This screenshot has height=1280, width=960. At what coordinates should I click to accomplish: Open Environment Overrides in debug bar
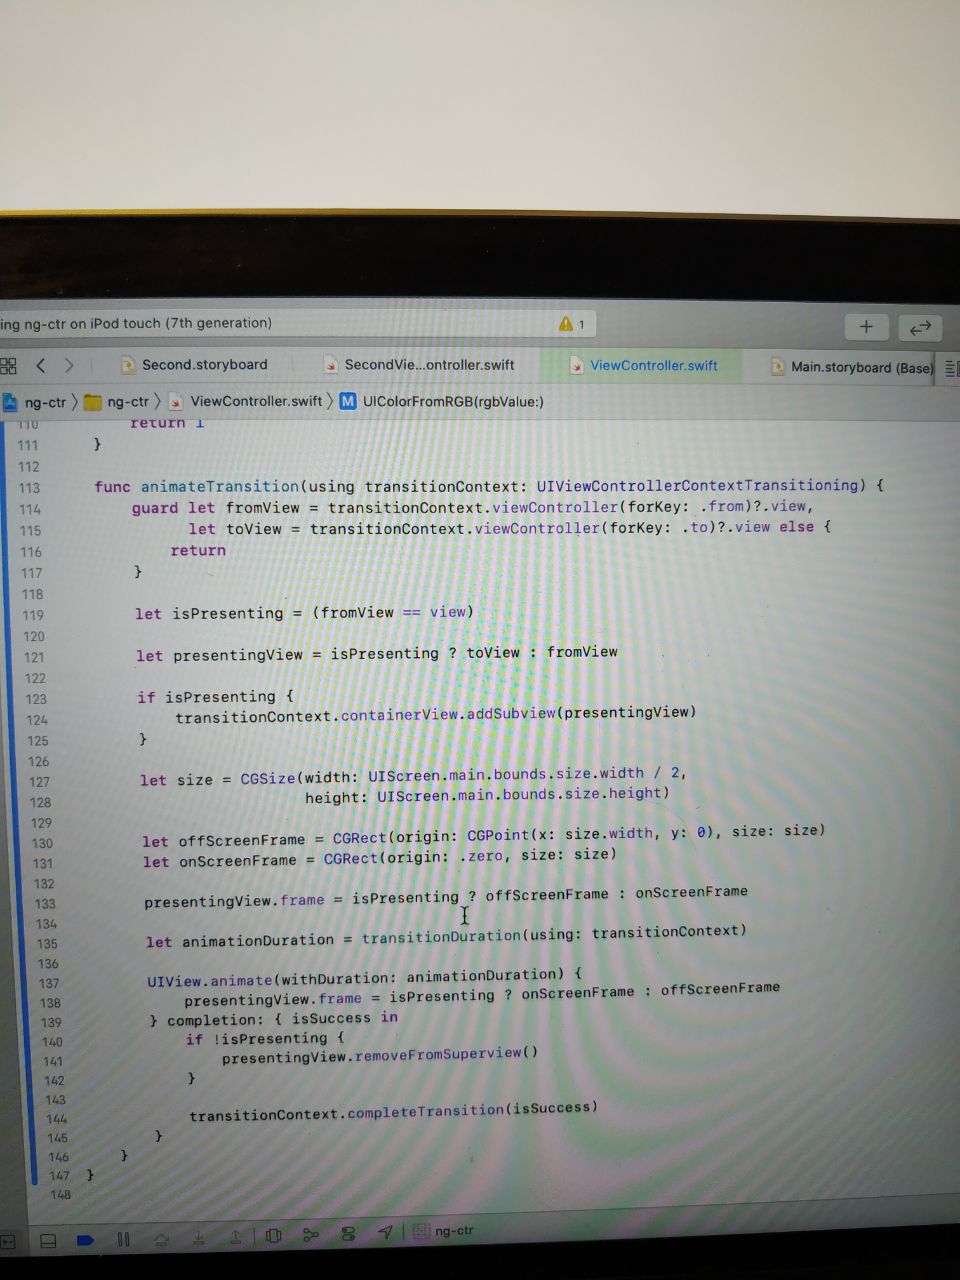pos(348,1234)
